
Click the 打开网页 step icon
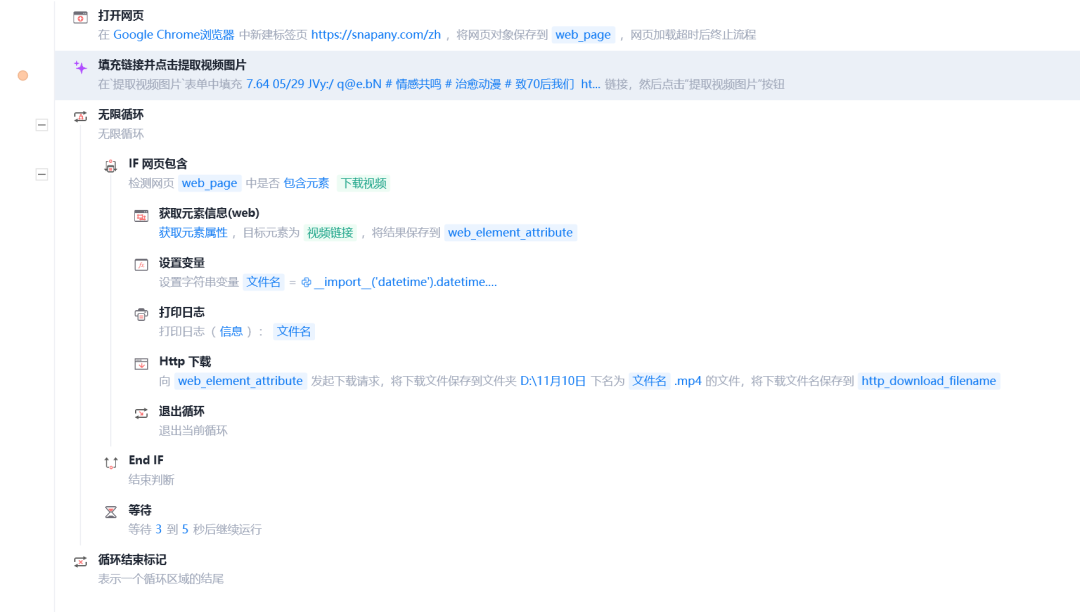pyautogui.click(x=81, y=17)
